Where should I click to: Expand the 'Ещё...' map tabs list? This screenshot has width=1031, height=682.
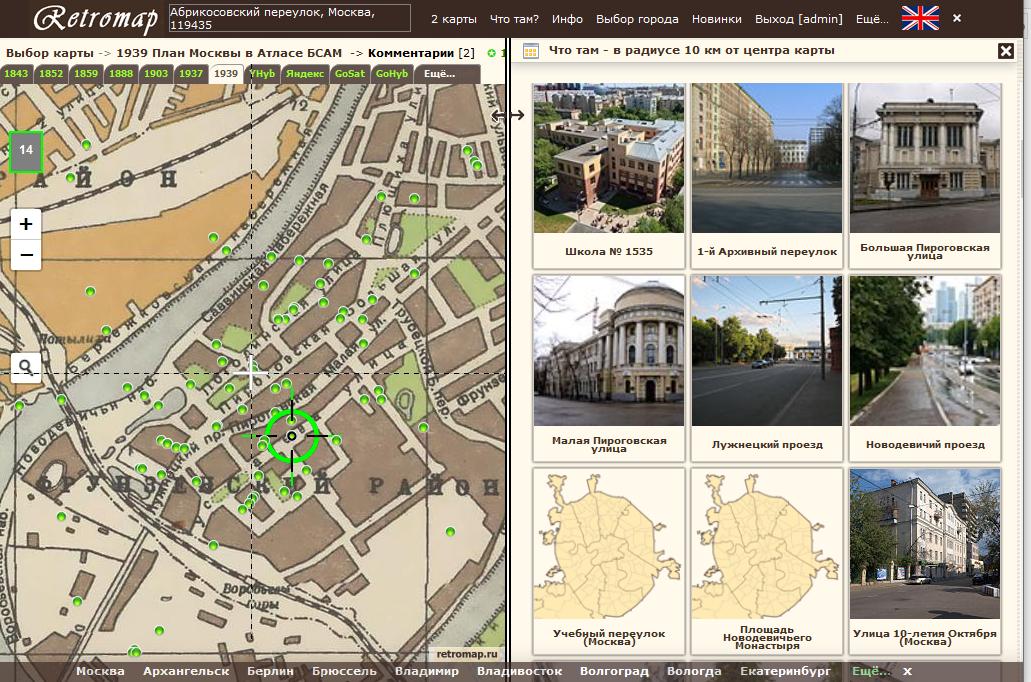coord(439,73)
